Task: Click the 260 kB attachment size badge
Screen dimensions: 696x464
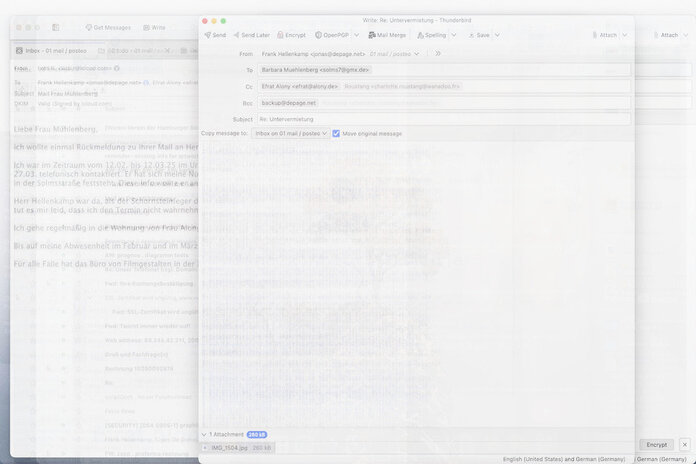Action: pyautogui.click(x=257, y=434)
